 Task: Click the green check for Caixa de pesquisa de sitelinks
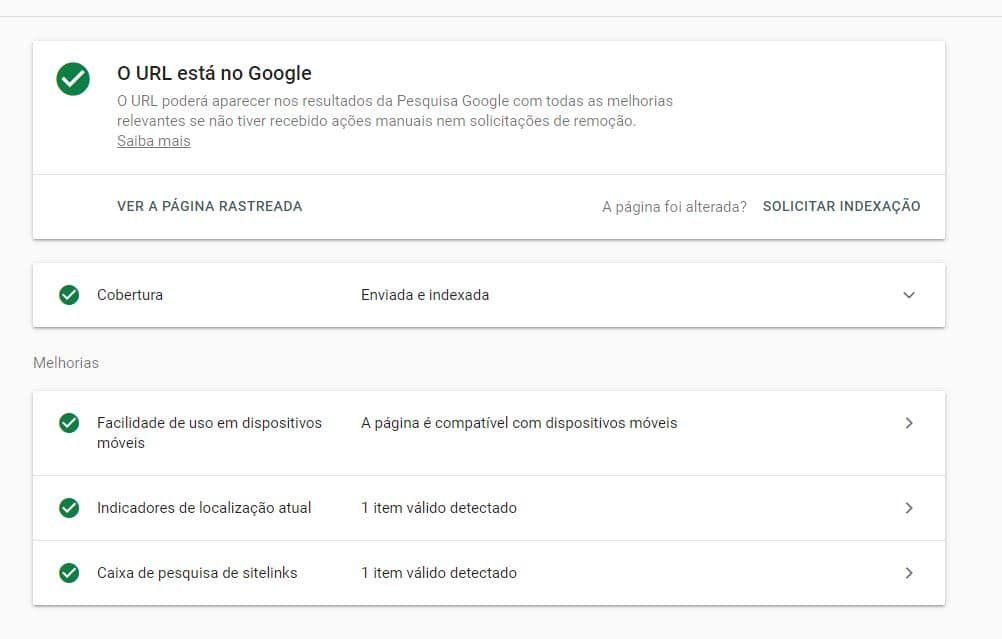pyautogui.click(x=69, y=573)
